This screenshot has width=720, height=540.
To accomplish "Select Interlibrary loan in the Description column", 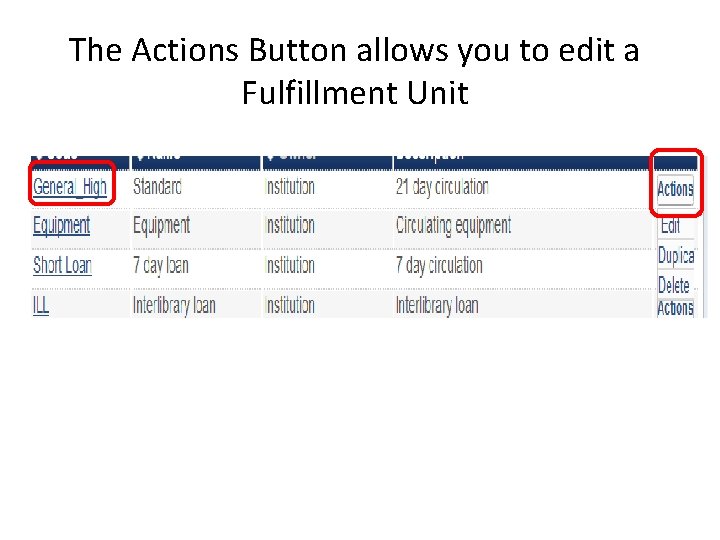I will pyautogui.click(x=437, y=305).
